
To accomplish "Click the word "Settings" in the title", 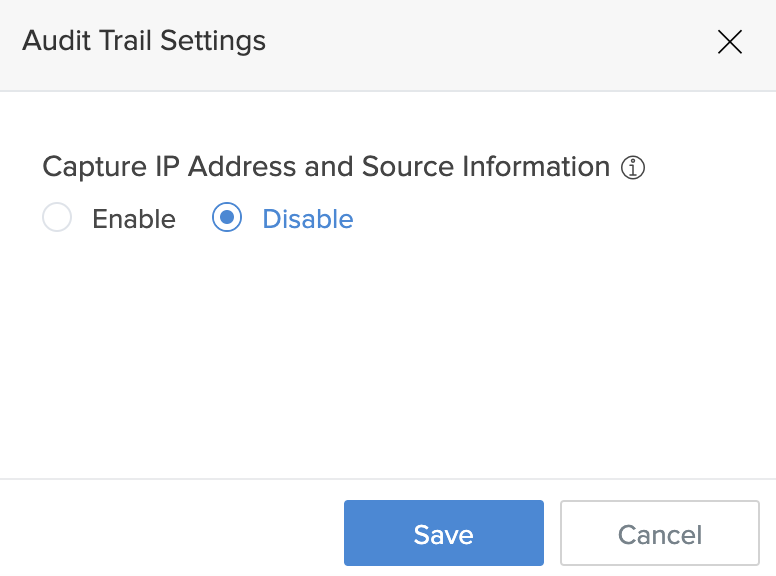I will click(x=212, y=41).
